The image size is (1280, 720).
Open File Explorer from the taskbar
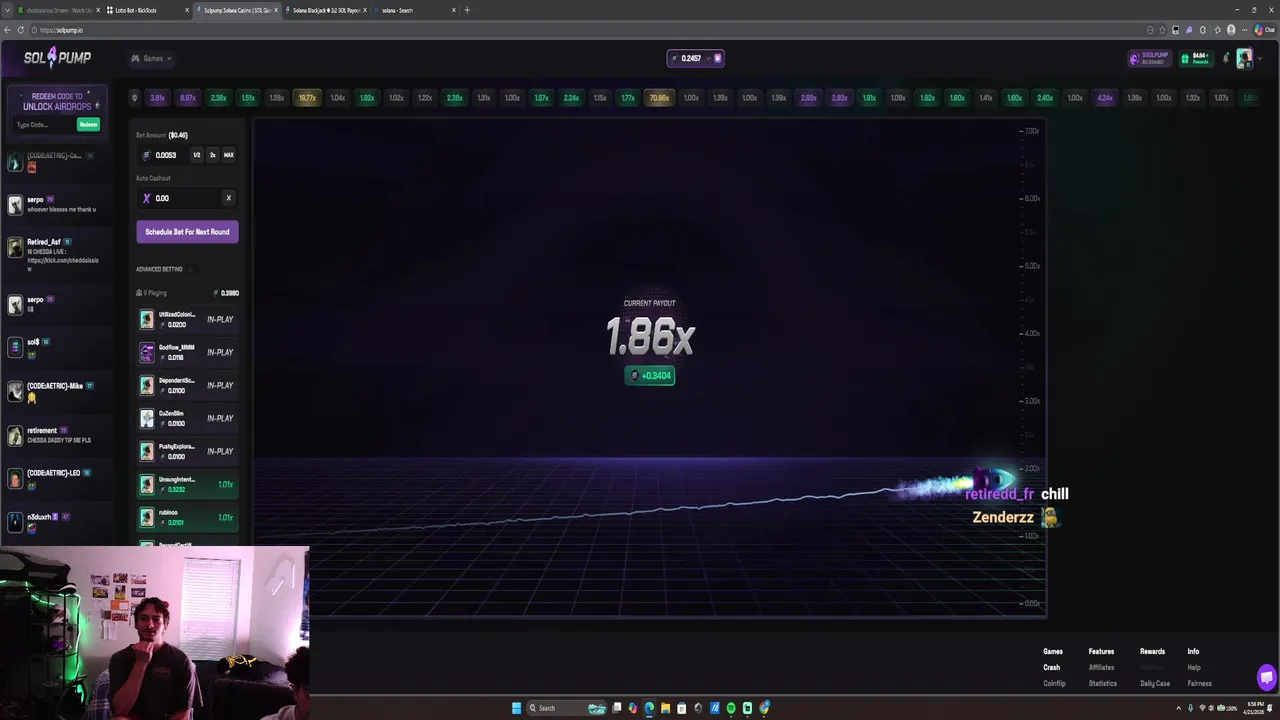point(665,708)
